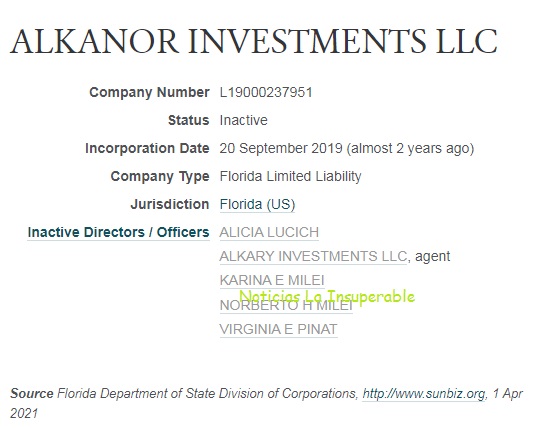Click the Company Number label

(150, 92)
